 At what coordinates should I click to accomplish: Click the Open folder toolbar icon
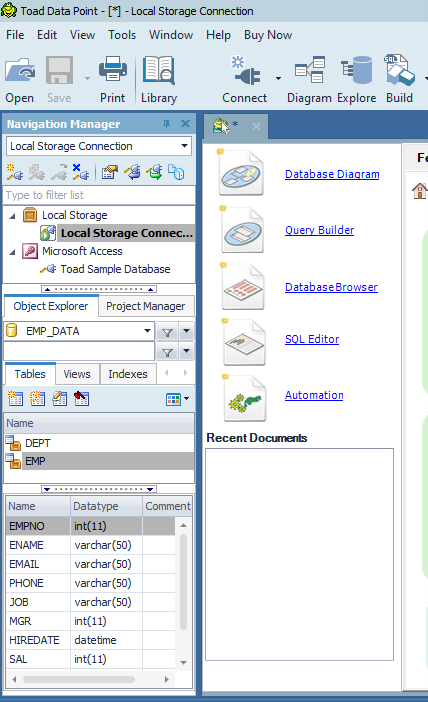[x=20, y=71]
